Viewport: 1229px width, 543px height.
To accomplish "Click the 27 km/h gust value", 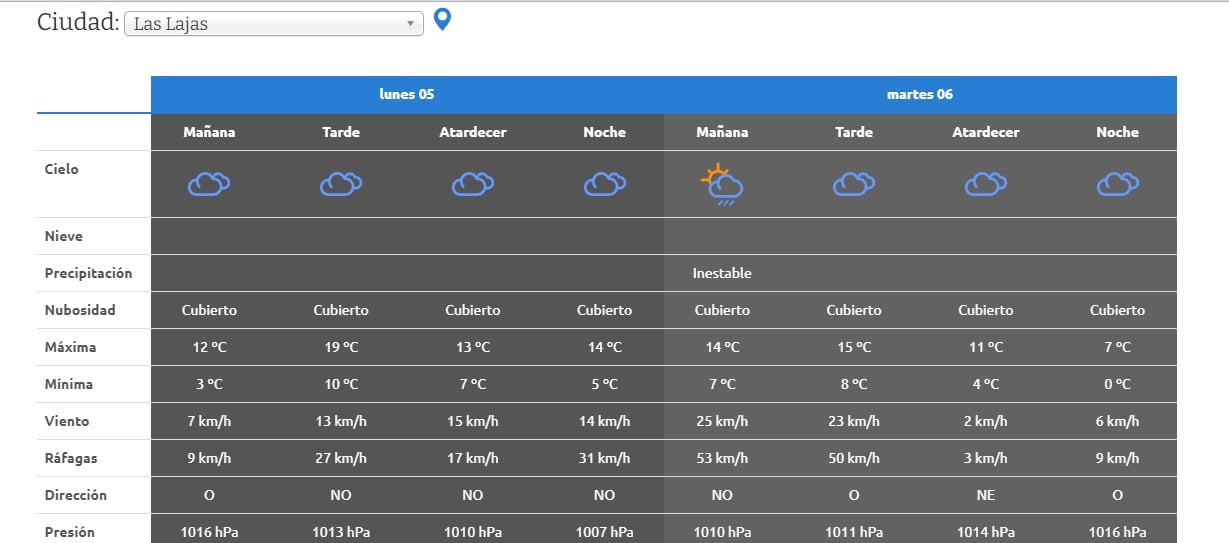I will coord(341,458).
